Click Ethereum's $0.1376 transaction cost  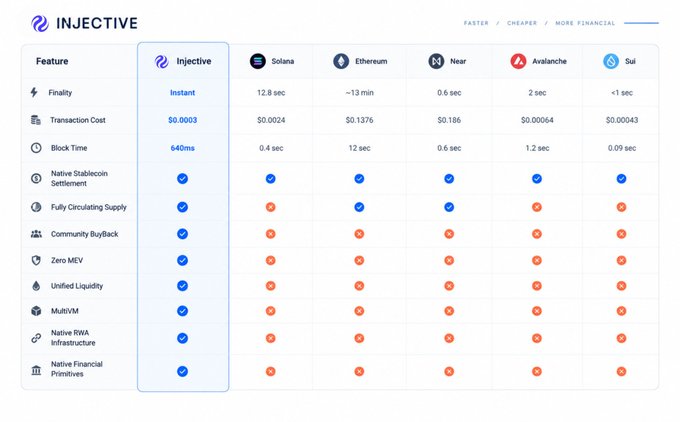(360, 120)
